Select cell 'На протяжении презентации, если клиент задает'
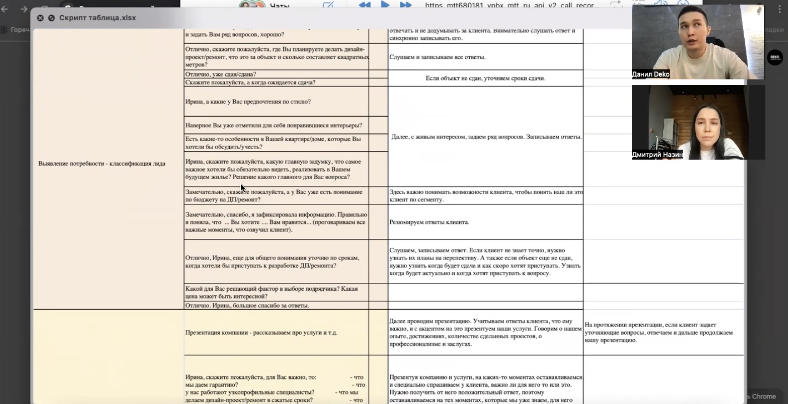This screenshot has height=404, width=788. coord(663,333)
